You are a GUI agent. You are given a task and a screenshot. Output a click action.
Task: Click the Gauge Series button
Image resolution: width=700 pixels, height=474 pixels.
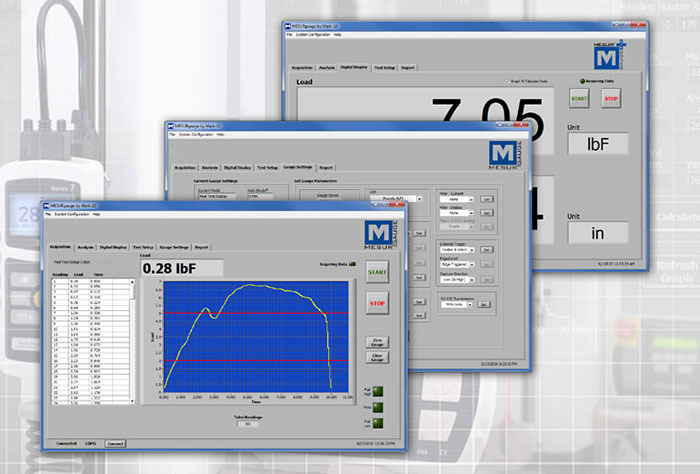329,195
